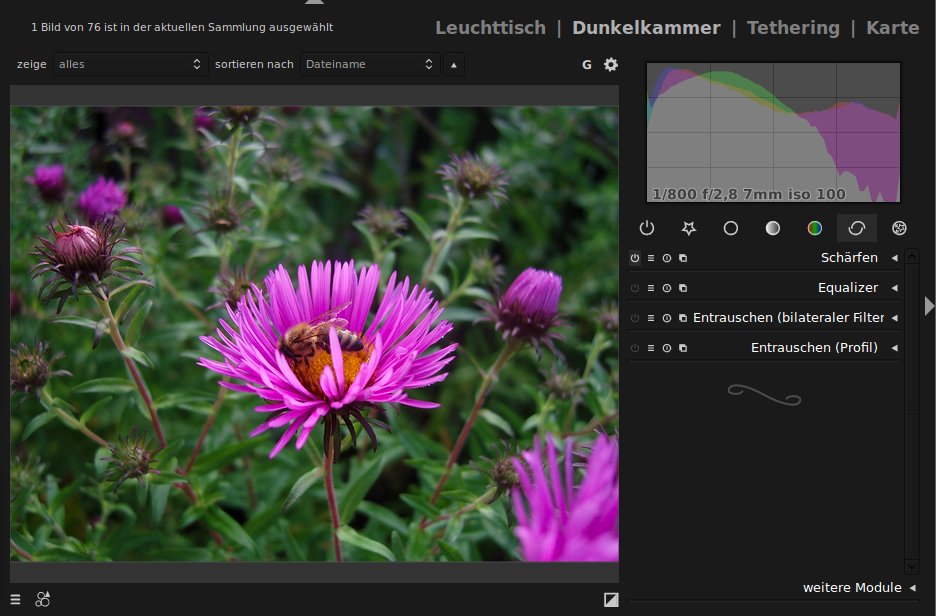Switch to the Leuchttisch view
Screen dimensions: 936x616
tap(491, 27)
